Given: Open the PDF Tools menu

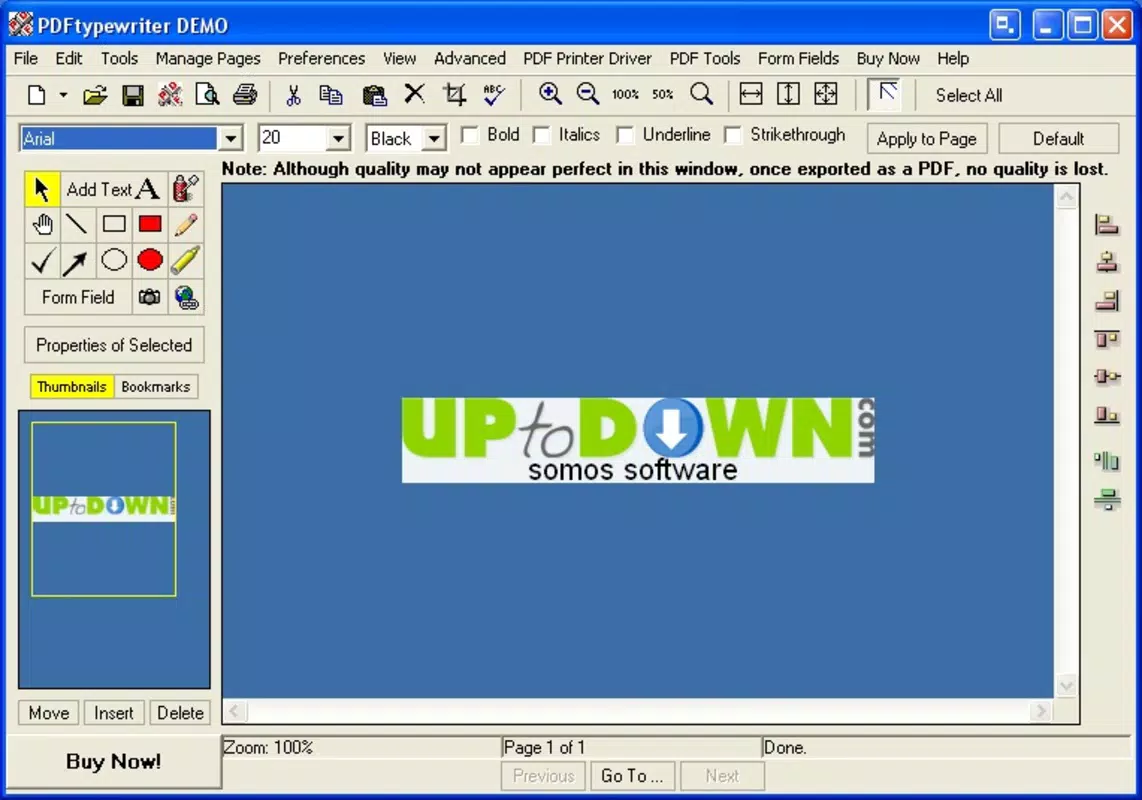Looking at the screenshot, I should tap(704, 58).
